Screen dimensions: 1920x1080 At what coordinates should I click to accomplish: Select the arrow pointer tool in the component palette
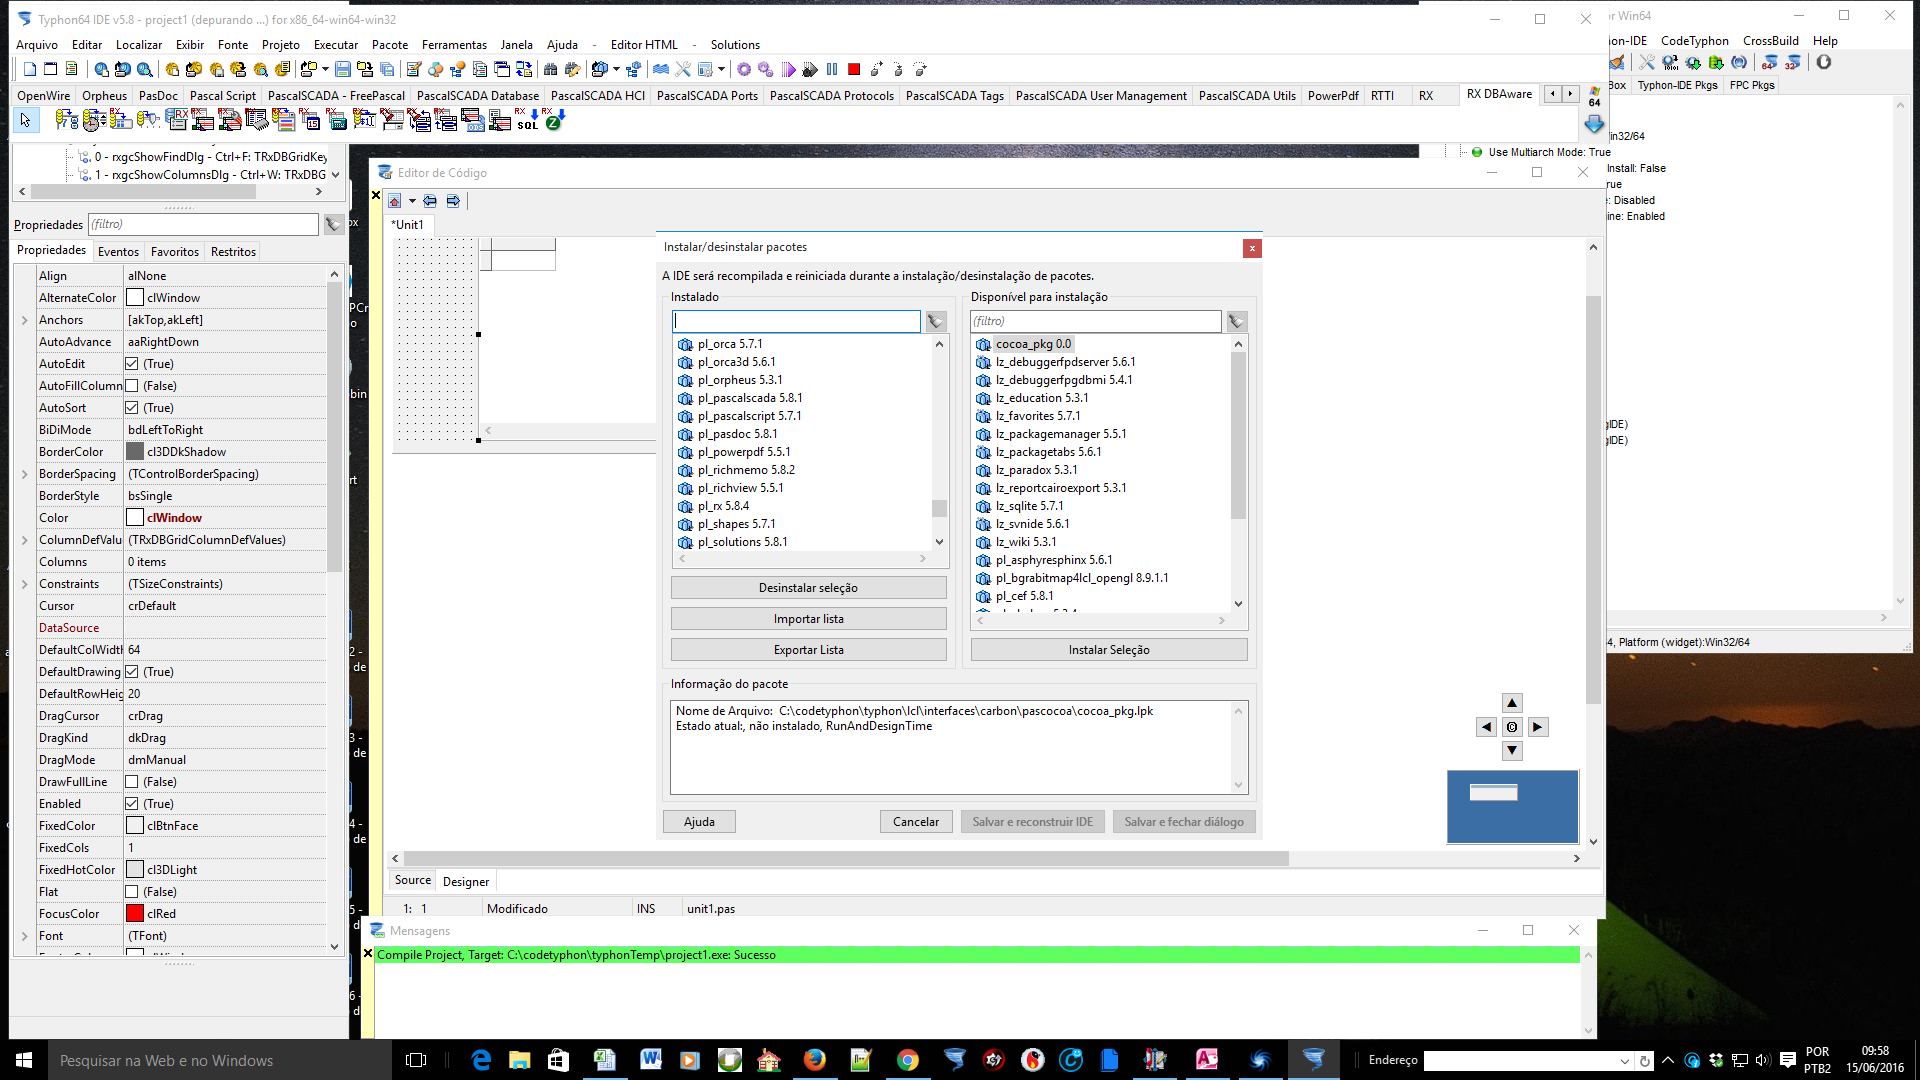[x=25, y=120]
